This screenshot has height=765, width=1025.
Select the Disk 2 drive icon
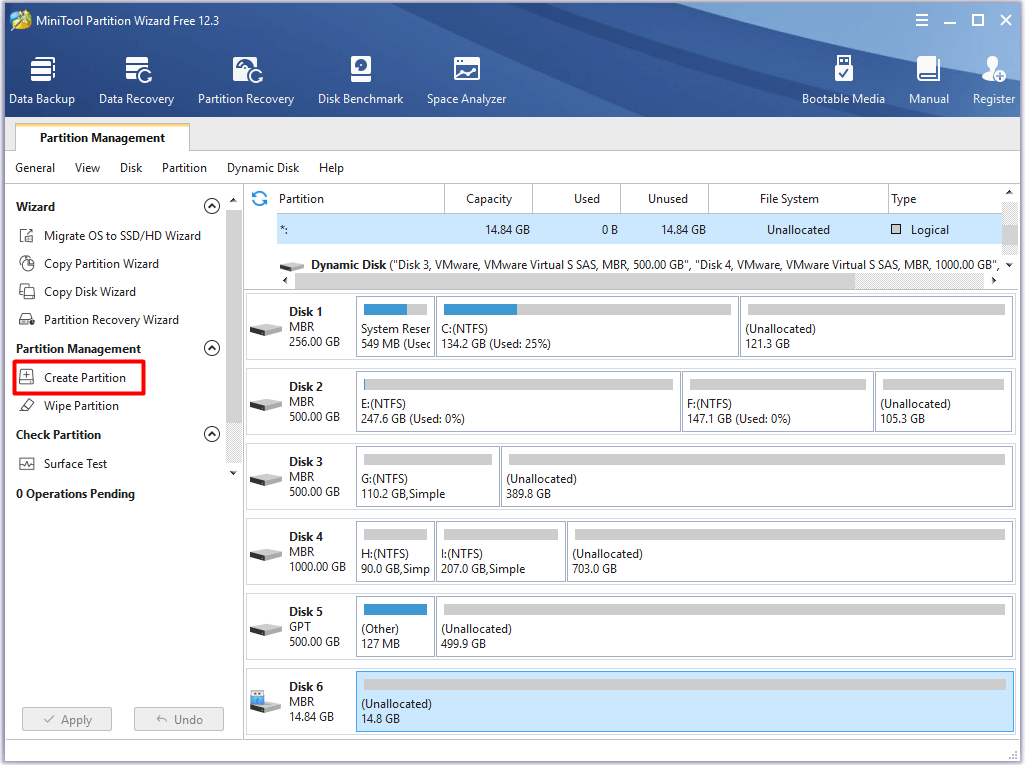tap(266, 404)
